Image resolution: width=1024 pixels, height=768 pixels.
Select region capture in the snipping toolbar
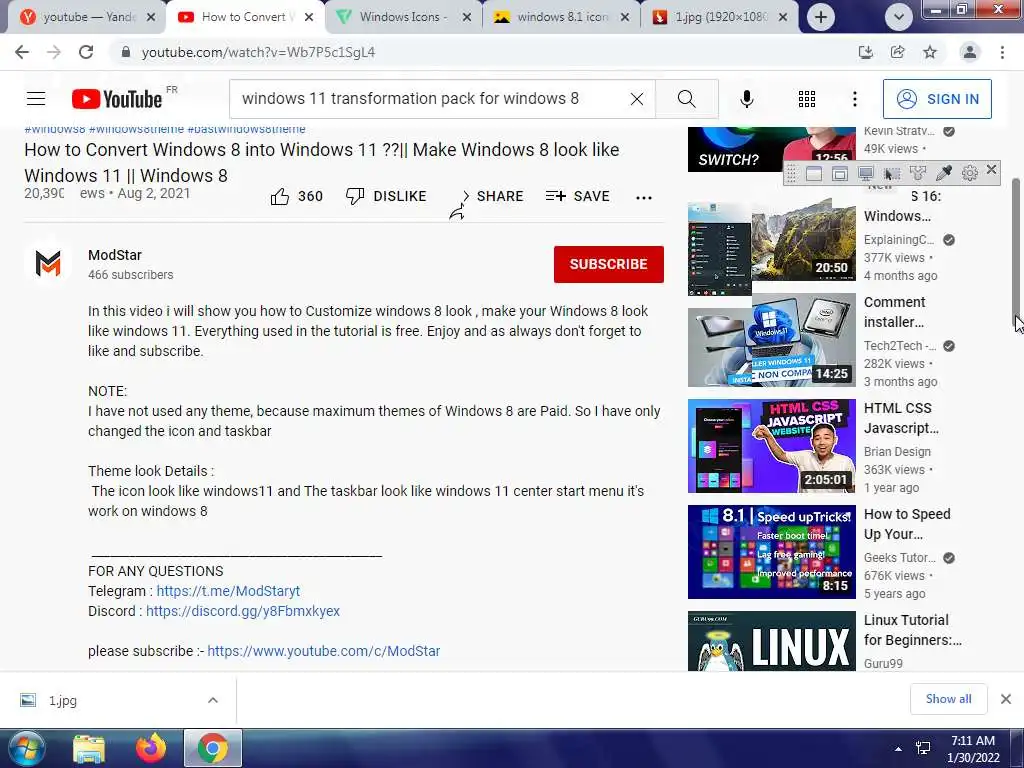tap(891, 173)
